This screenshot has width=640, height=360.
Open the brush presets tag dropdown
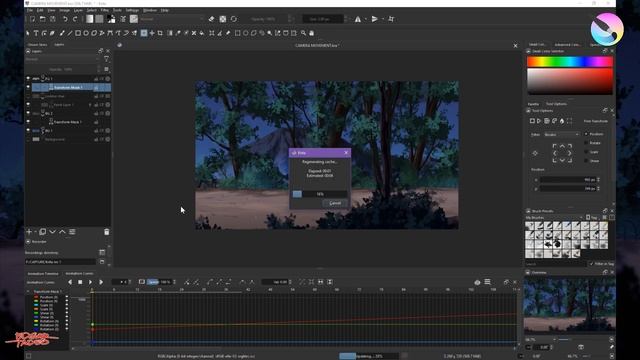[554, 218]
